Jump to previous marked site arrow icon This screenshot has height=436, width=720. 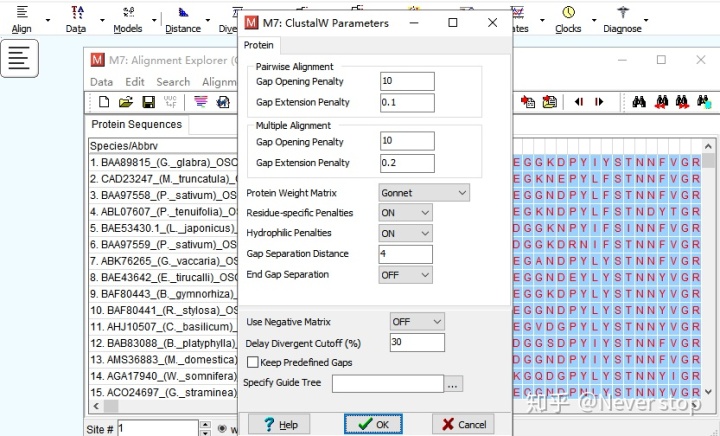coord(579,101)
